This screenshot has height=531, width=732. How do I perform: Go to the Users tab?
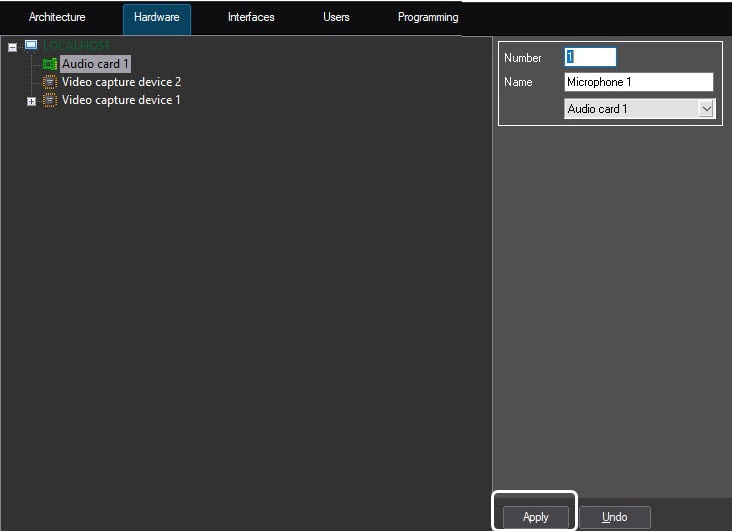(x=336, y=18)
